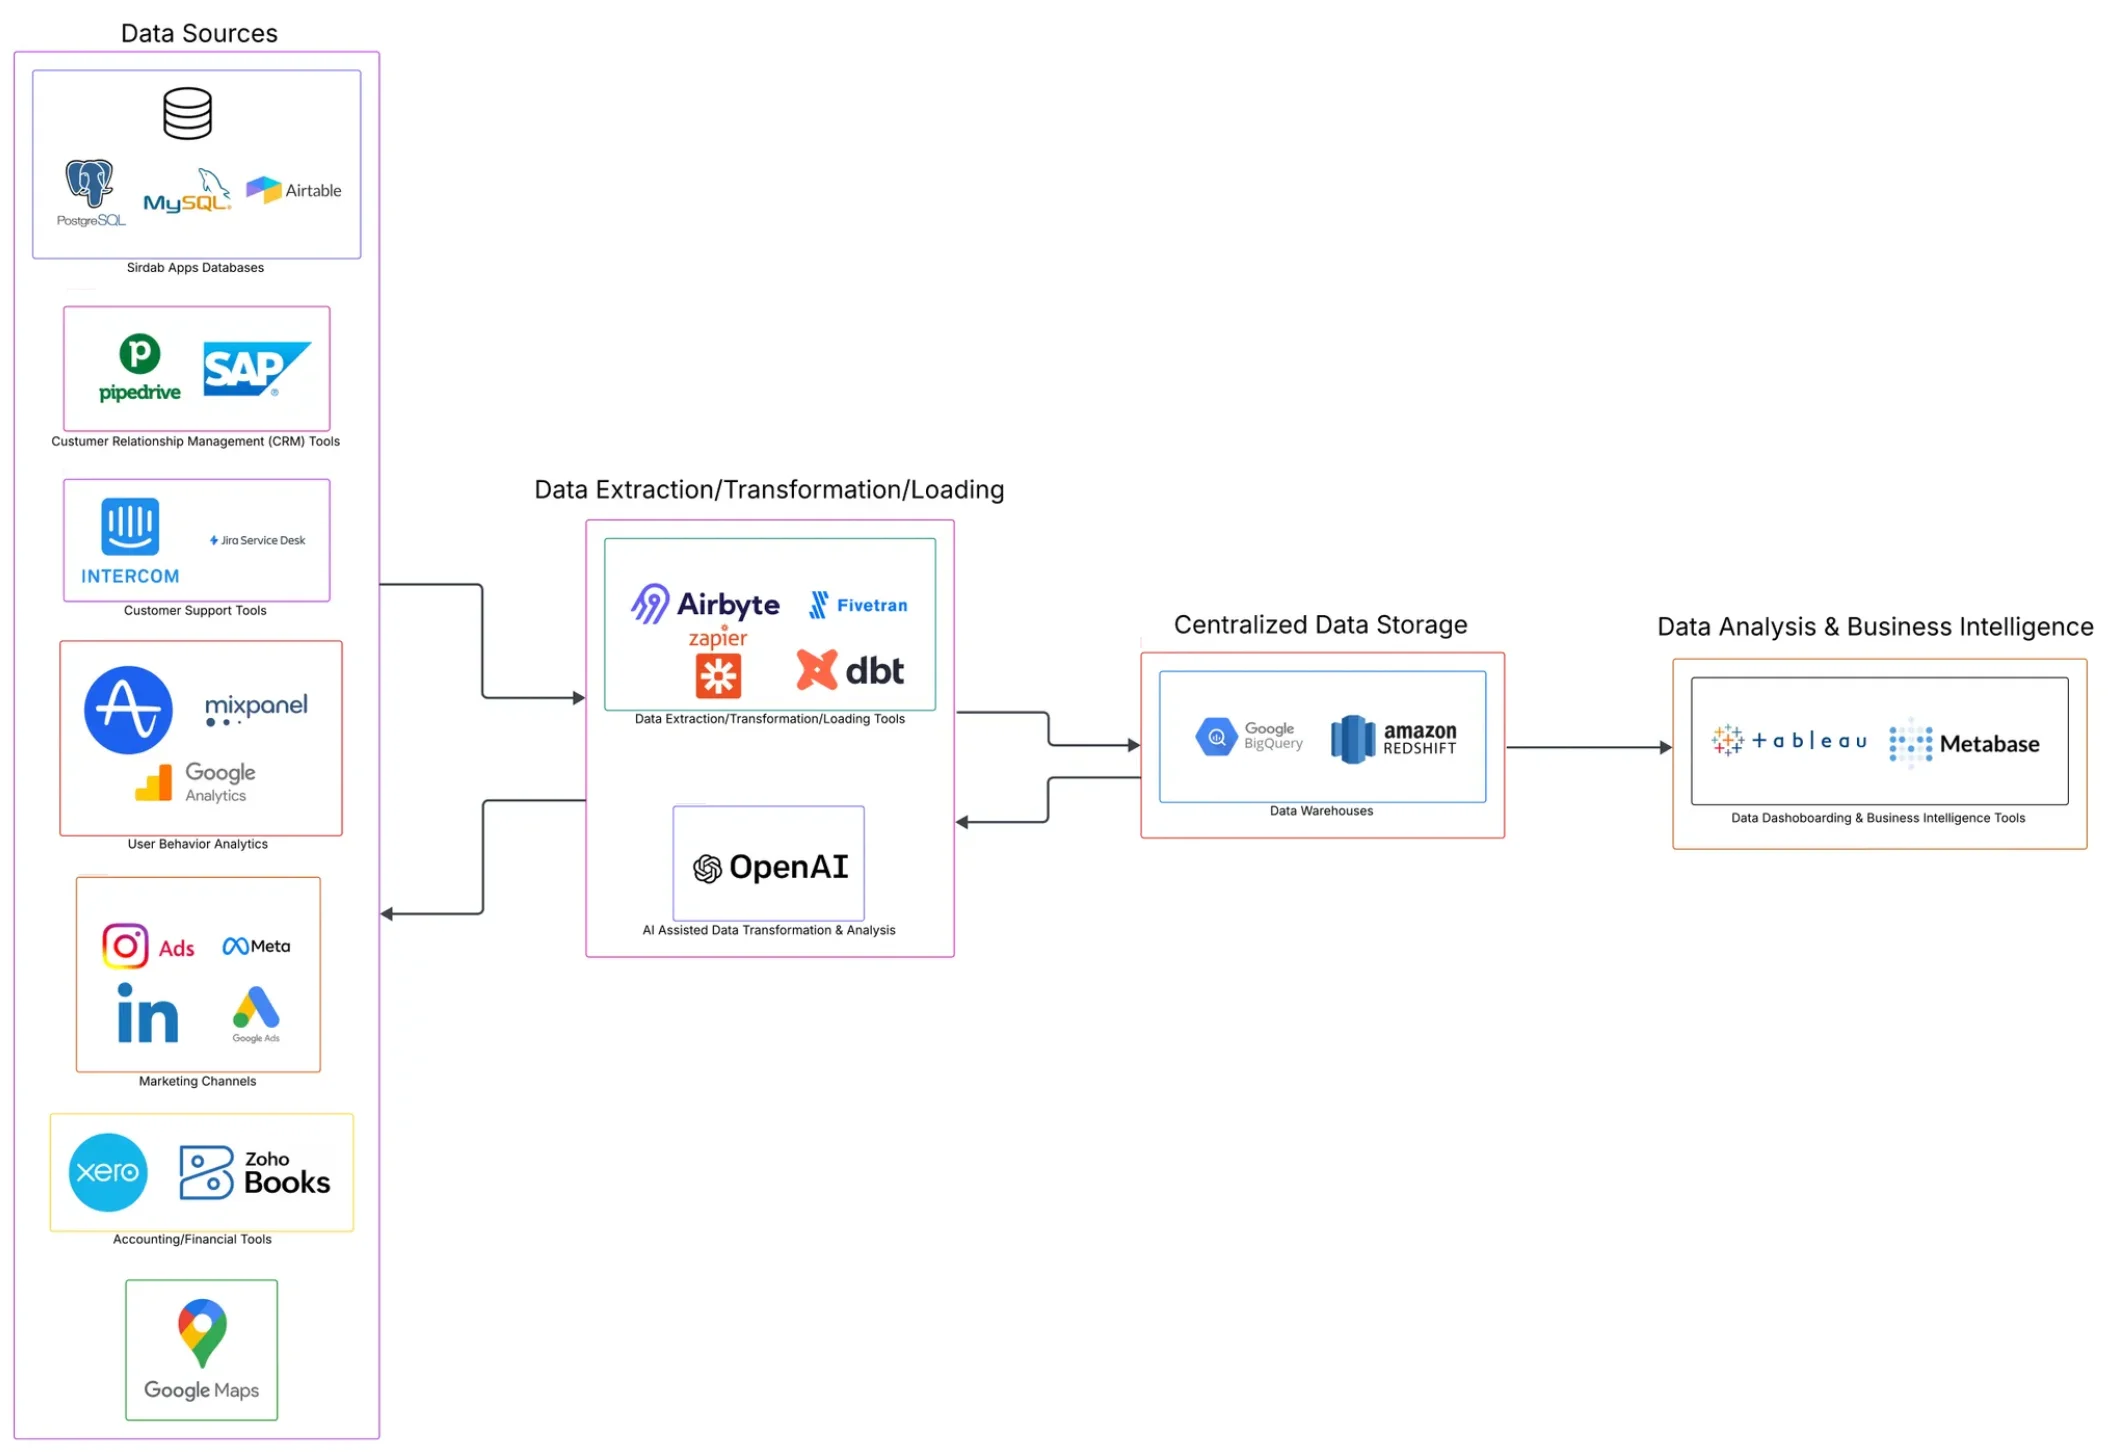
Task: Select the dbt logo
Action: point(850,670)
